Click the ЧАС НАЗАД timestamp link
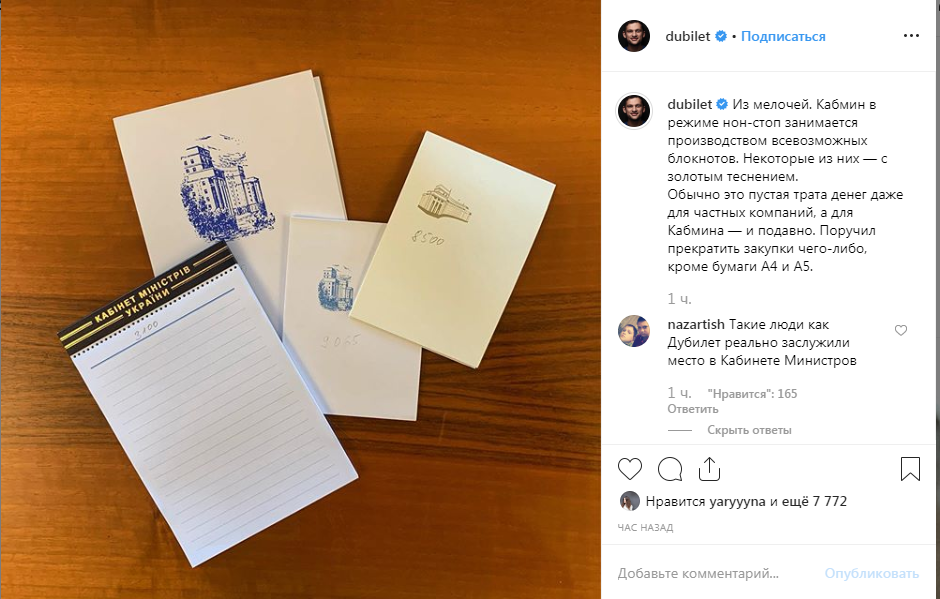The width and height of the screenshot is (940, 599). 645,528
